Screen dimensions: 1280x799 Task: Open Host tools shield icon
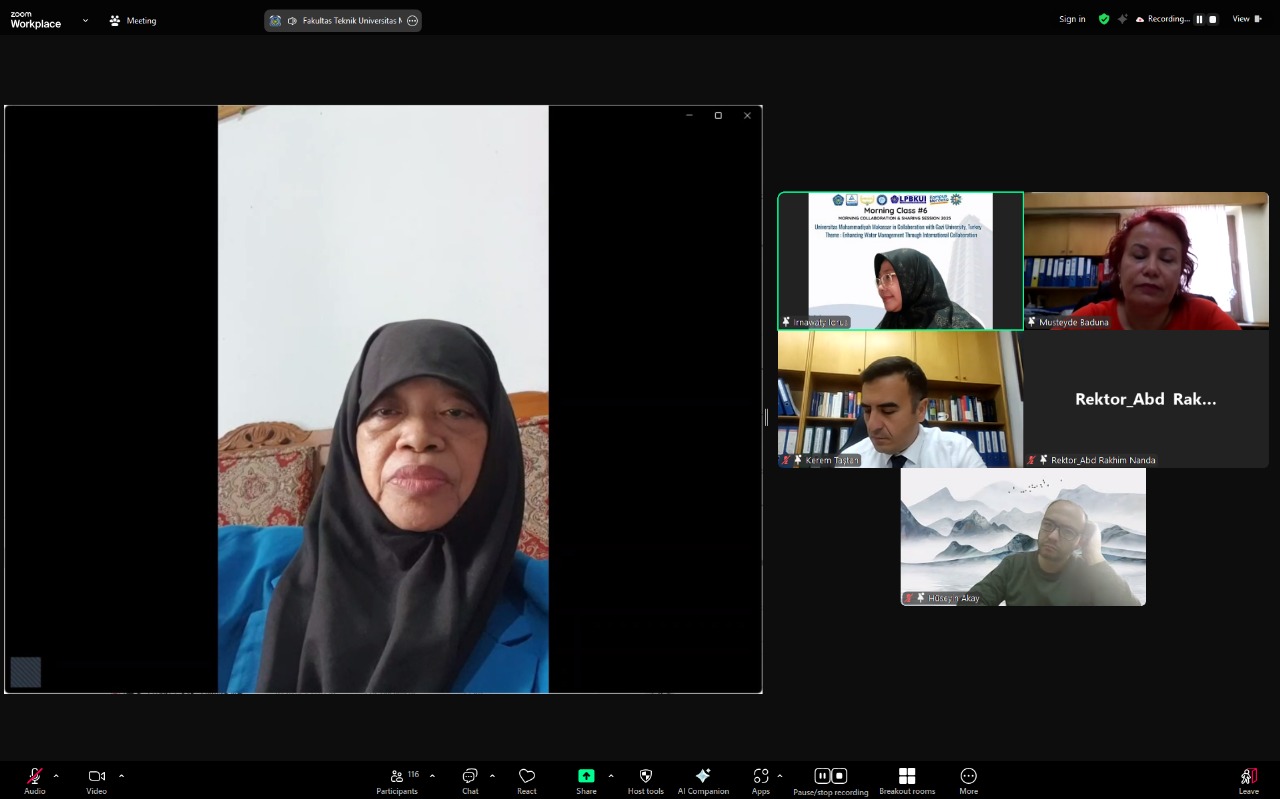[x=645, y=779]
